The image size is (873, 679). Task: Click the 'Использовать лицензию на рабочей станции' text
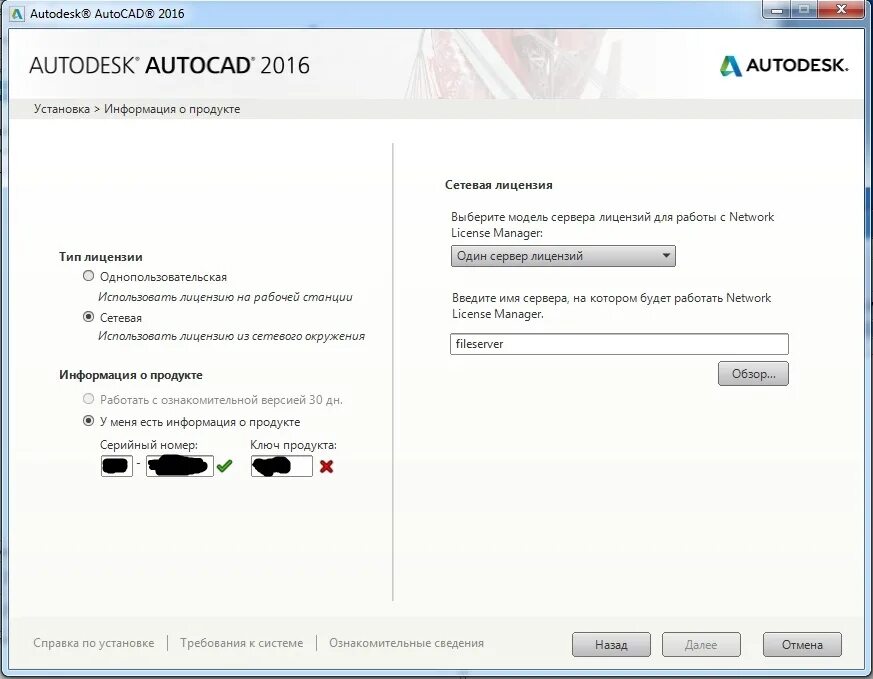tap(225, 297)
